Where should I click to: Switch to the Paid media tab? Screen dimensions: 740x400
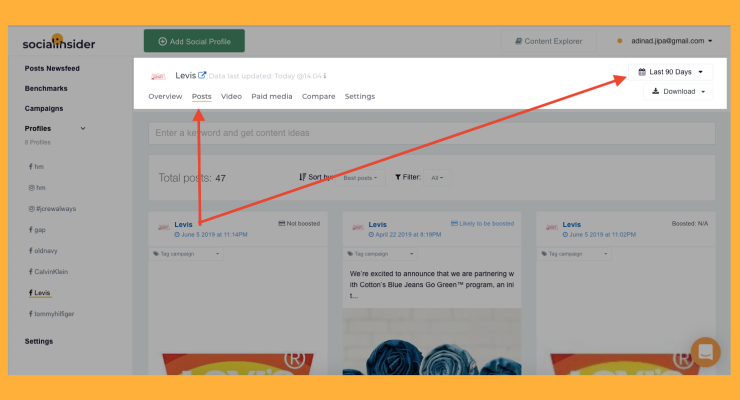[x=272, y=96]
